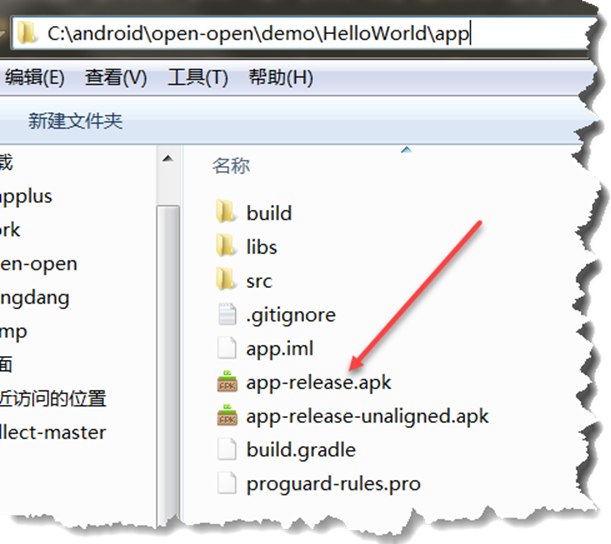Open the llect-master item in navigation pane

click(53, 433)
